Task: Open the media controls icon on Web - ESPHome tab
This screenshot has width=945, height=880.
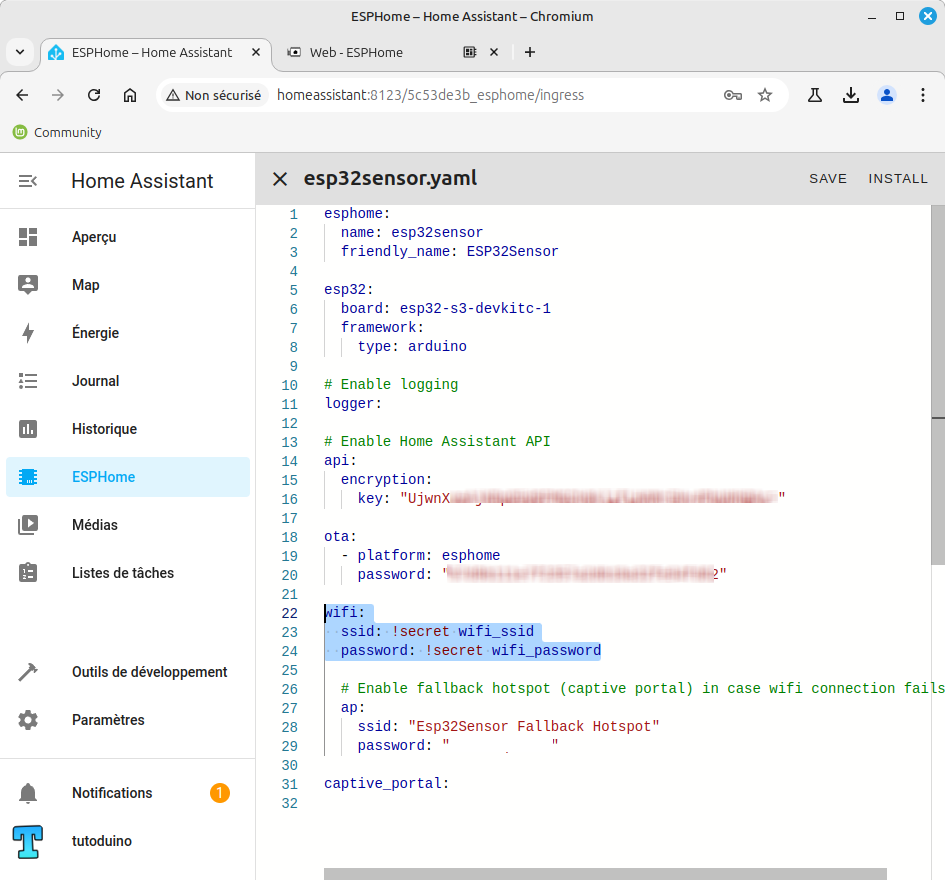Action: coord(470,52)
